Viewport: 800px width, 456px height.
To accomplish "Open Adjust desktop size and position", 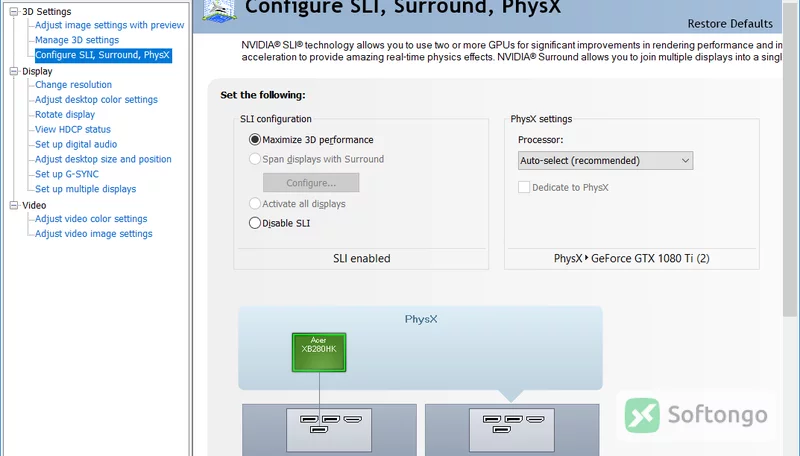I will [103, 159].
